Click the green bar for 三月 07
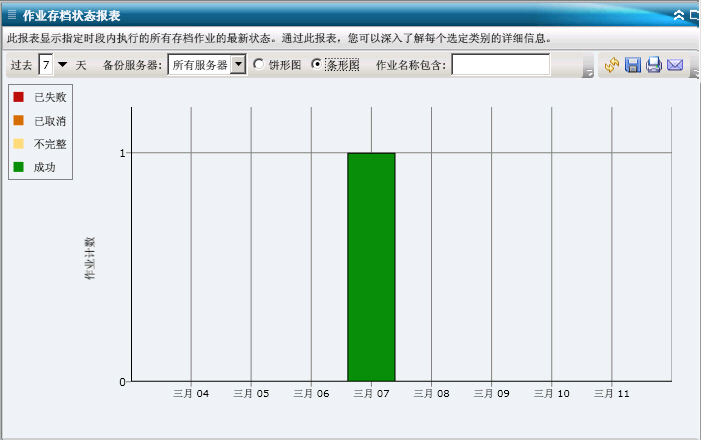The image size is (701, 440). pyautogui.click(x=372, y=267)
